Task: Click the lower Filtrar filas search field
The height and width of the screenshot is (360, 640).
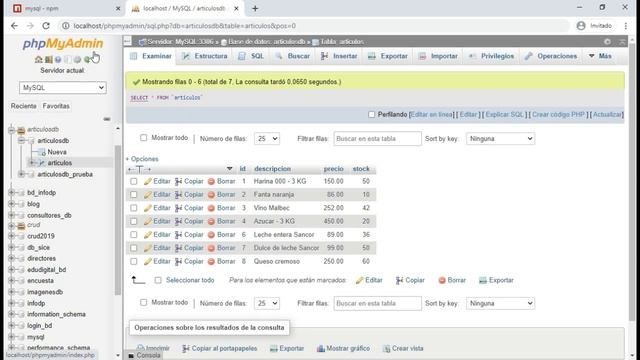Action: coord(378,303)
